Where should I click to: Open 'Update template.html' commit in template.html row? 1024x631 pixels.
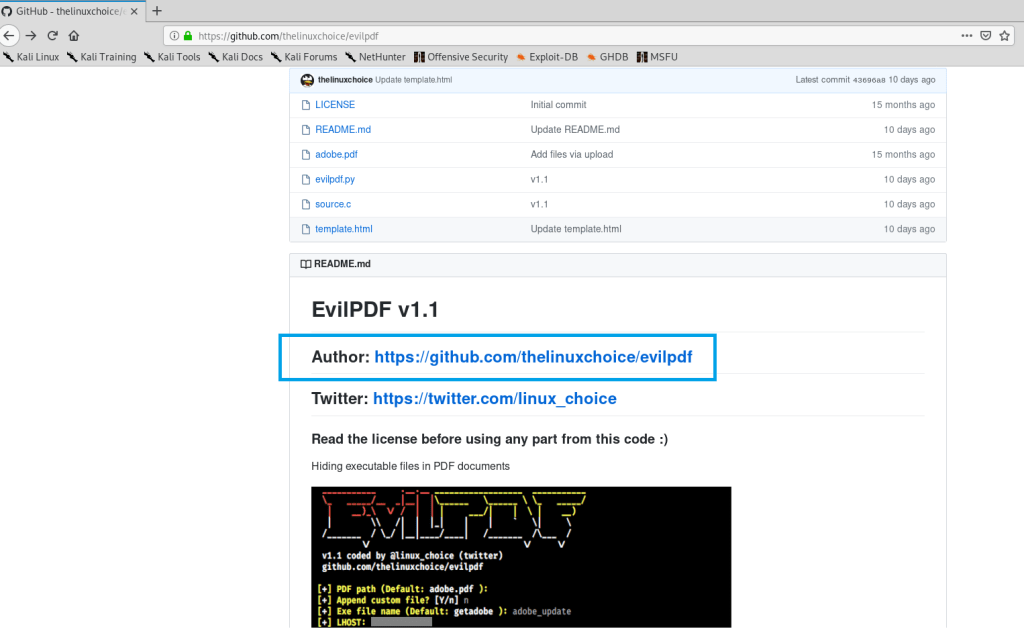(x=576, y=229)
